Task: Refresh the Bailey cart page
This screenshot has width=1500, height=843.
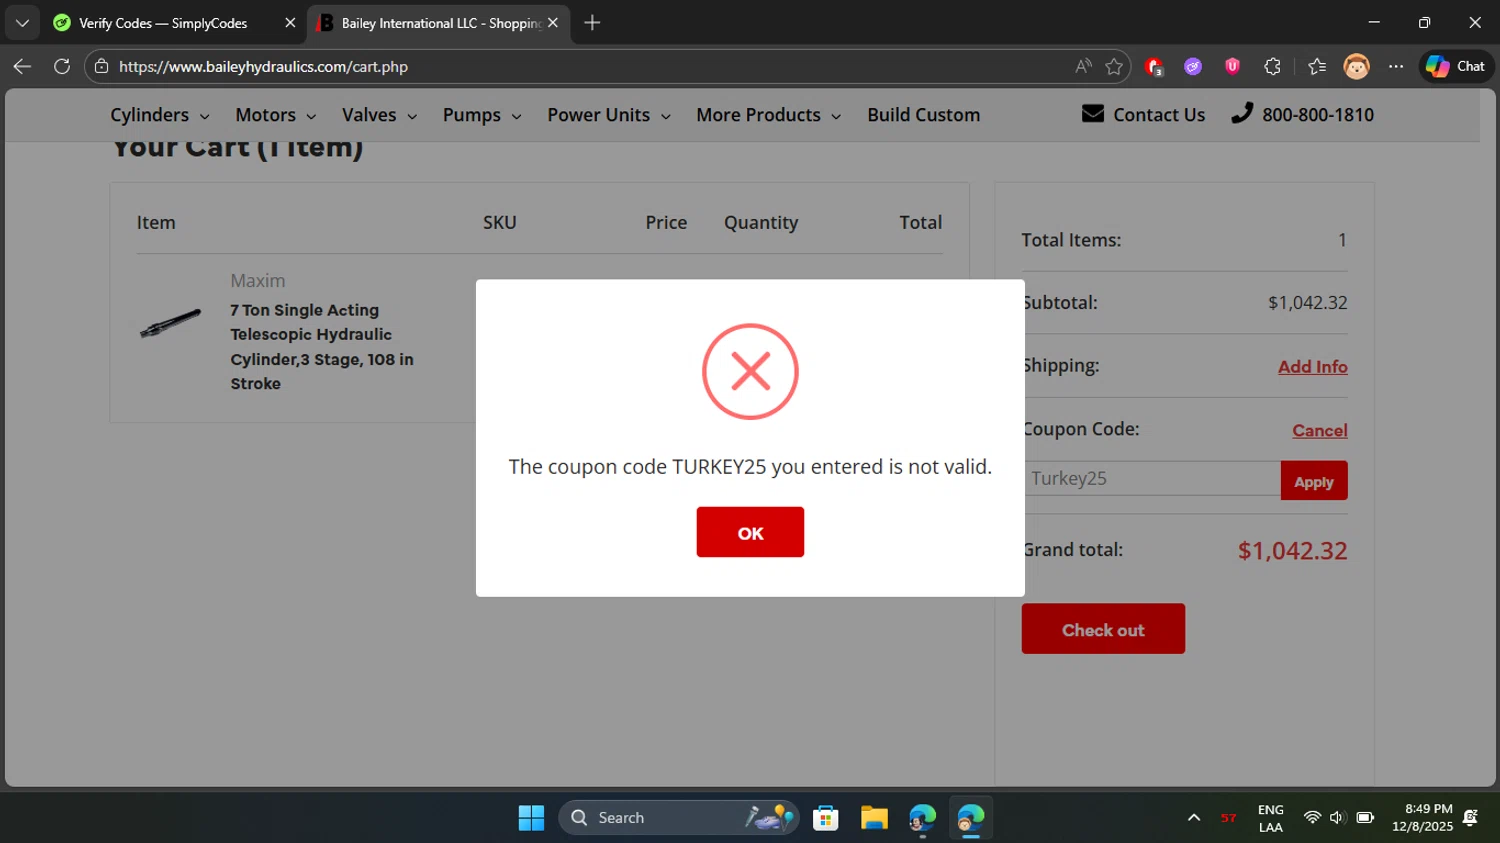Action: pos(62,66)
